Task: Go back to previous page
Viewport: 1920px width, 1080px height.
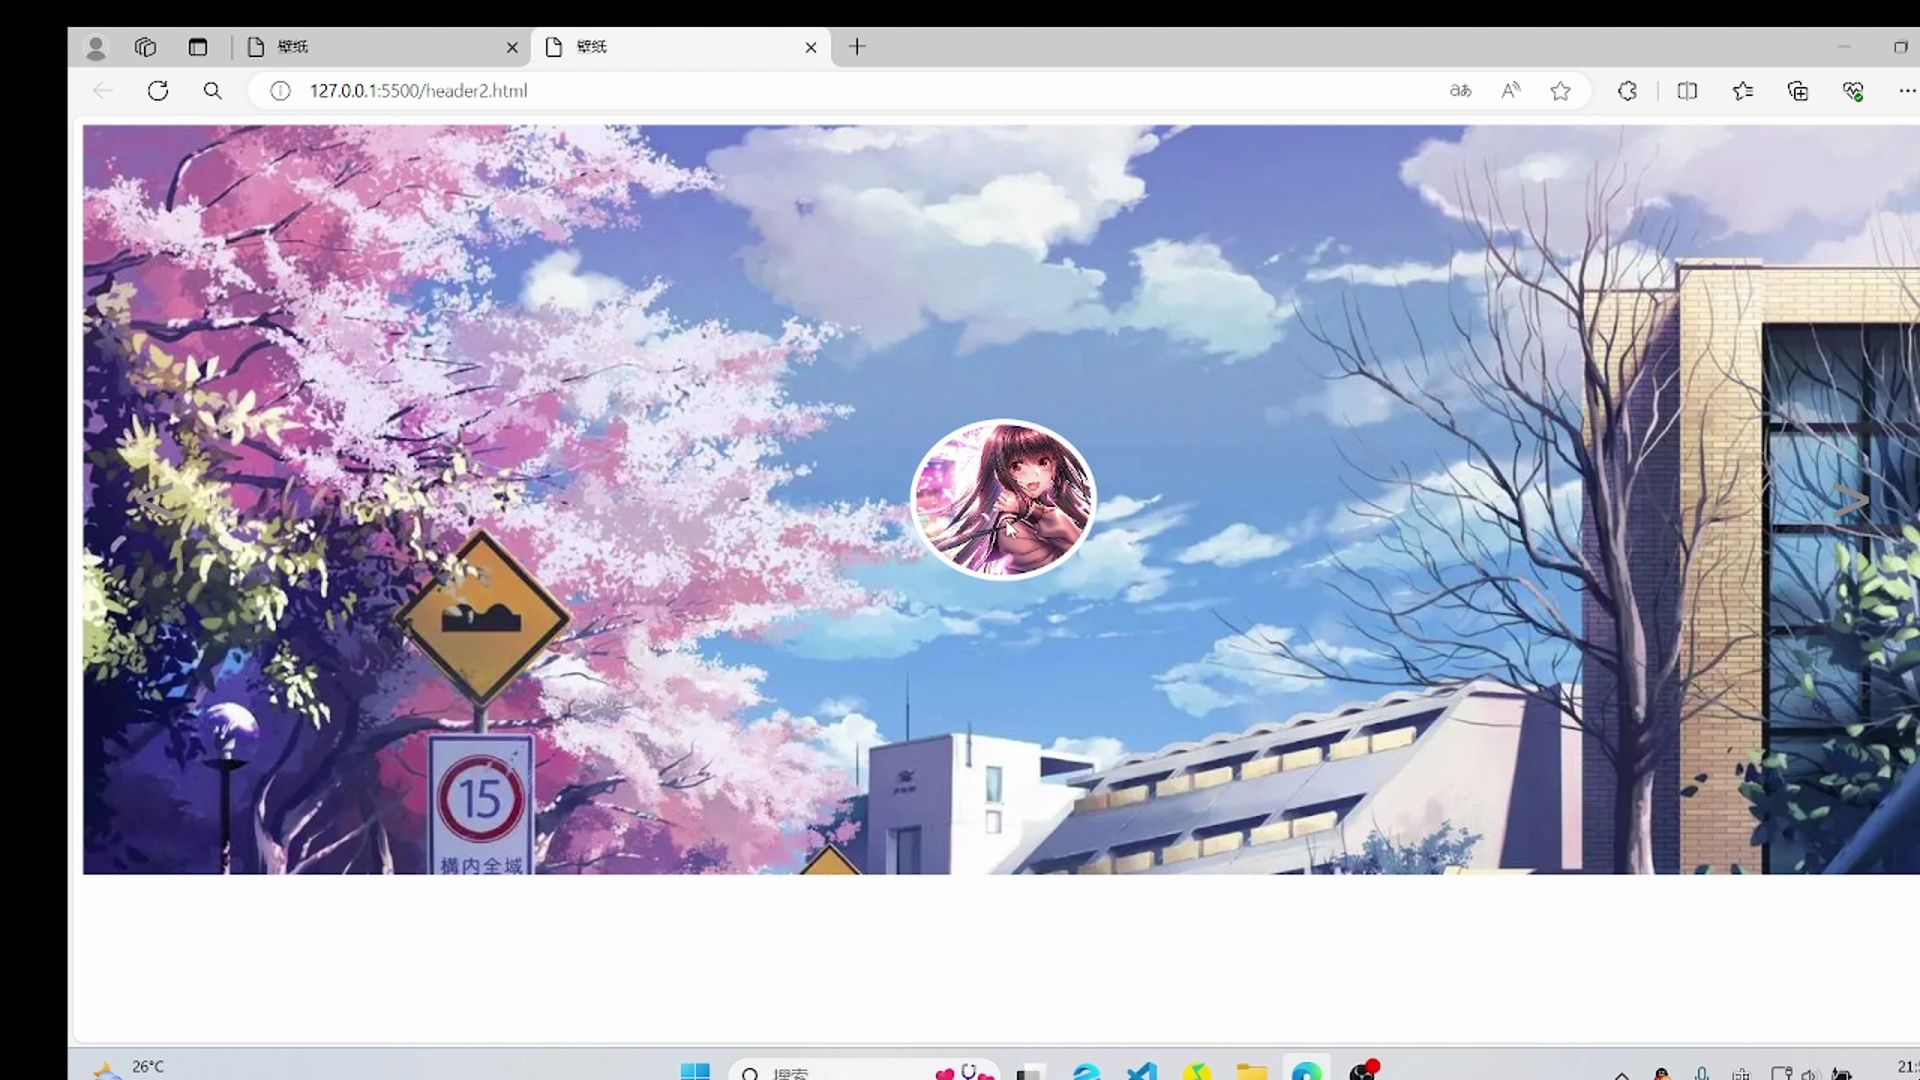Action: click(103, 91)
